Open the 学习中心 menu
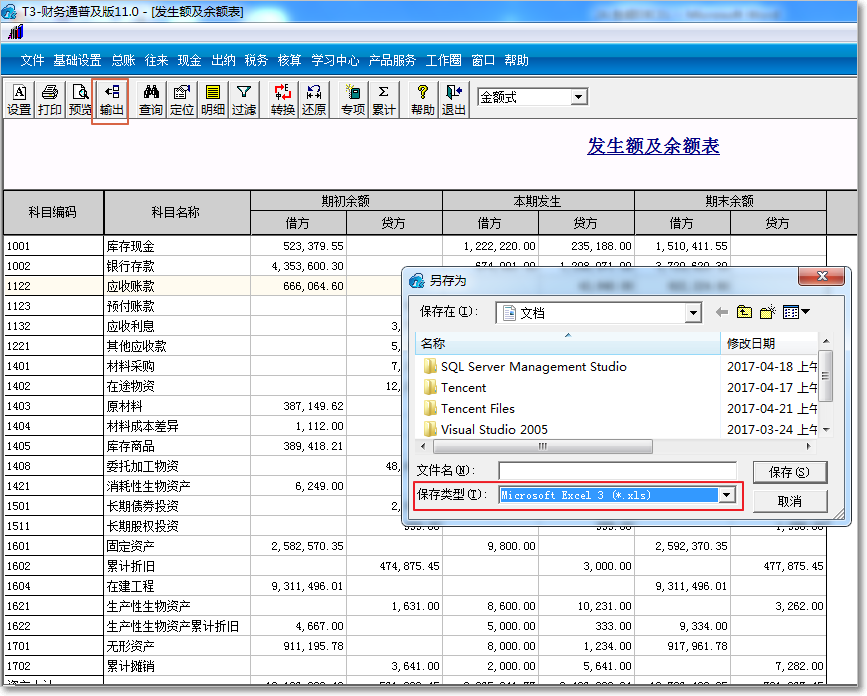 [335, 60]
